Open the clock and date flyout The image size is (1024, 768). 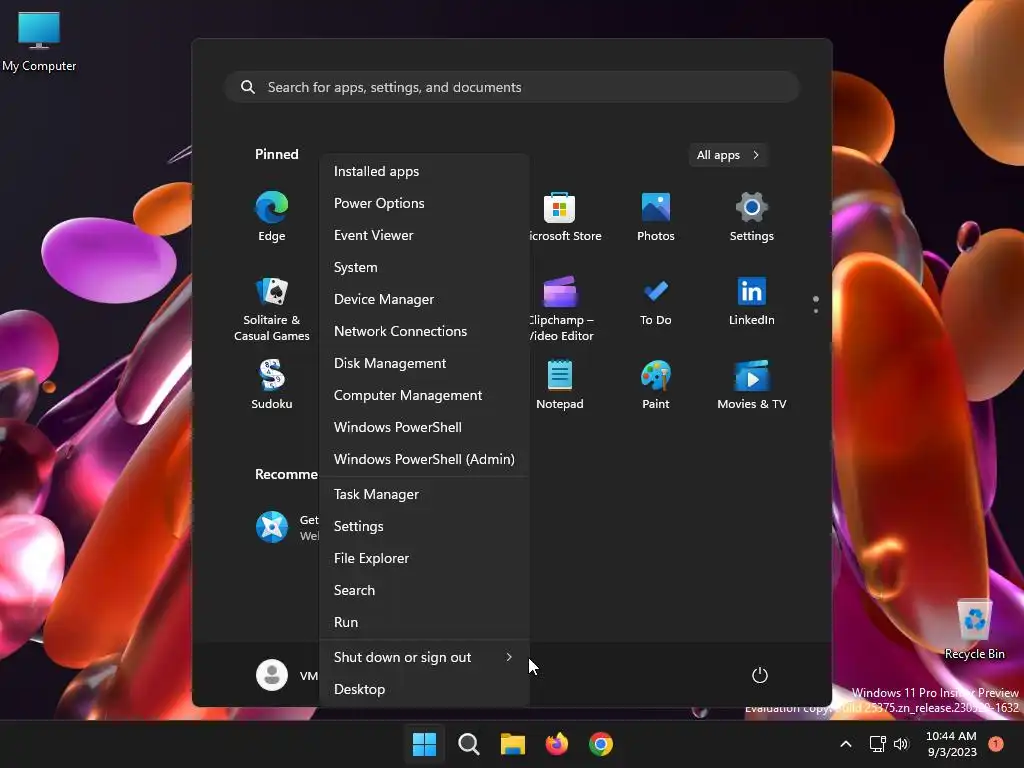952,744
